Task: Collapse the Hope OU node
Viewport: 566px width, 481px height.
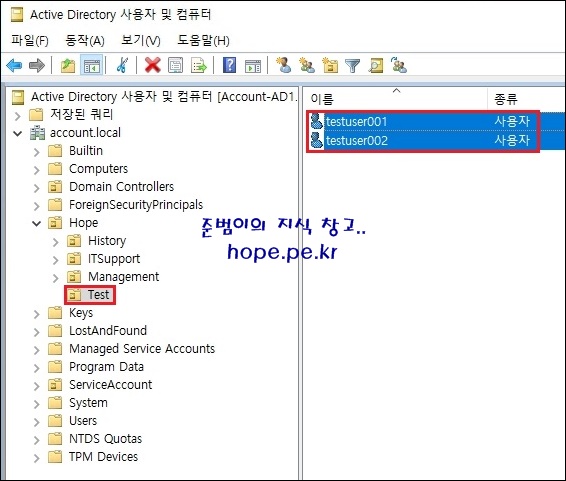Action: [36, 224]
